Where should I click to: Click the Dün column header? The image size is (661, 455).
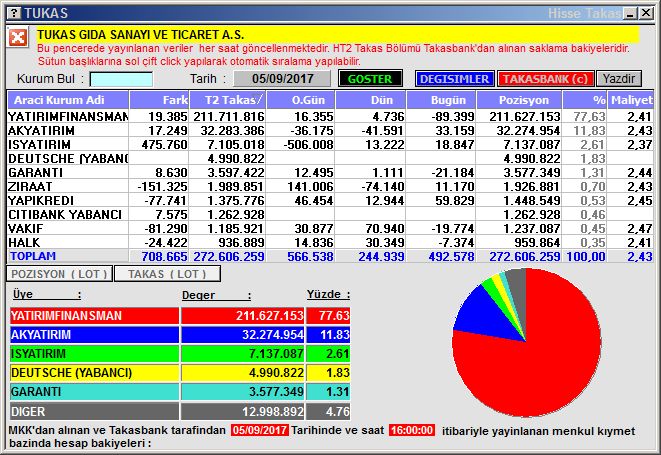click(370, 100)
